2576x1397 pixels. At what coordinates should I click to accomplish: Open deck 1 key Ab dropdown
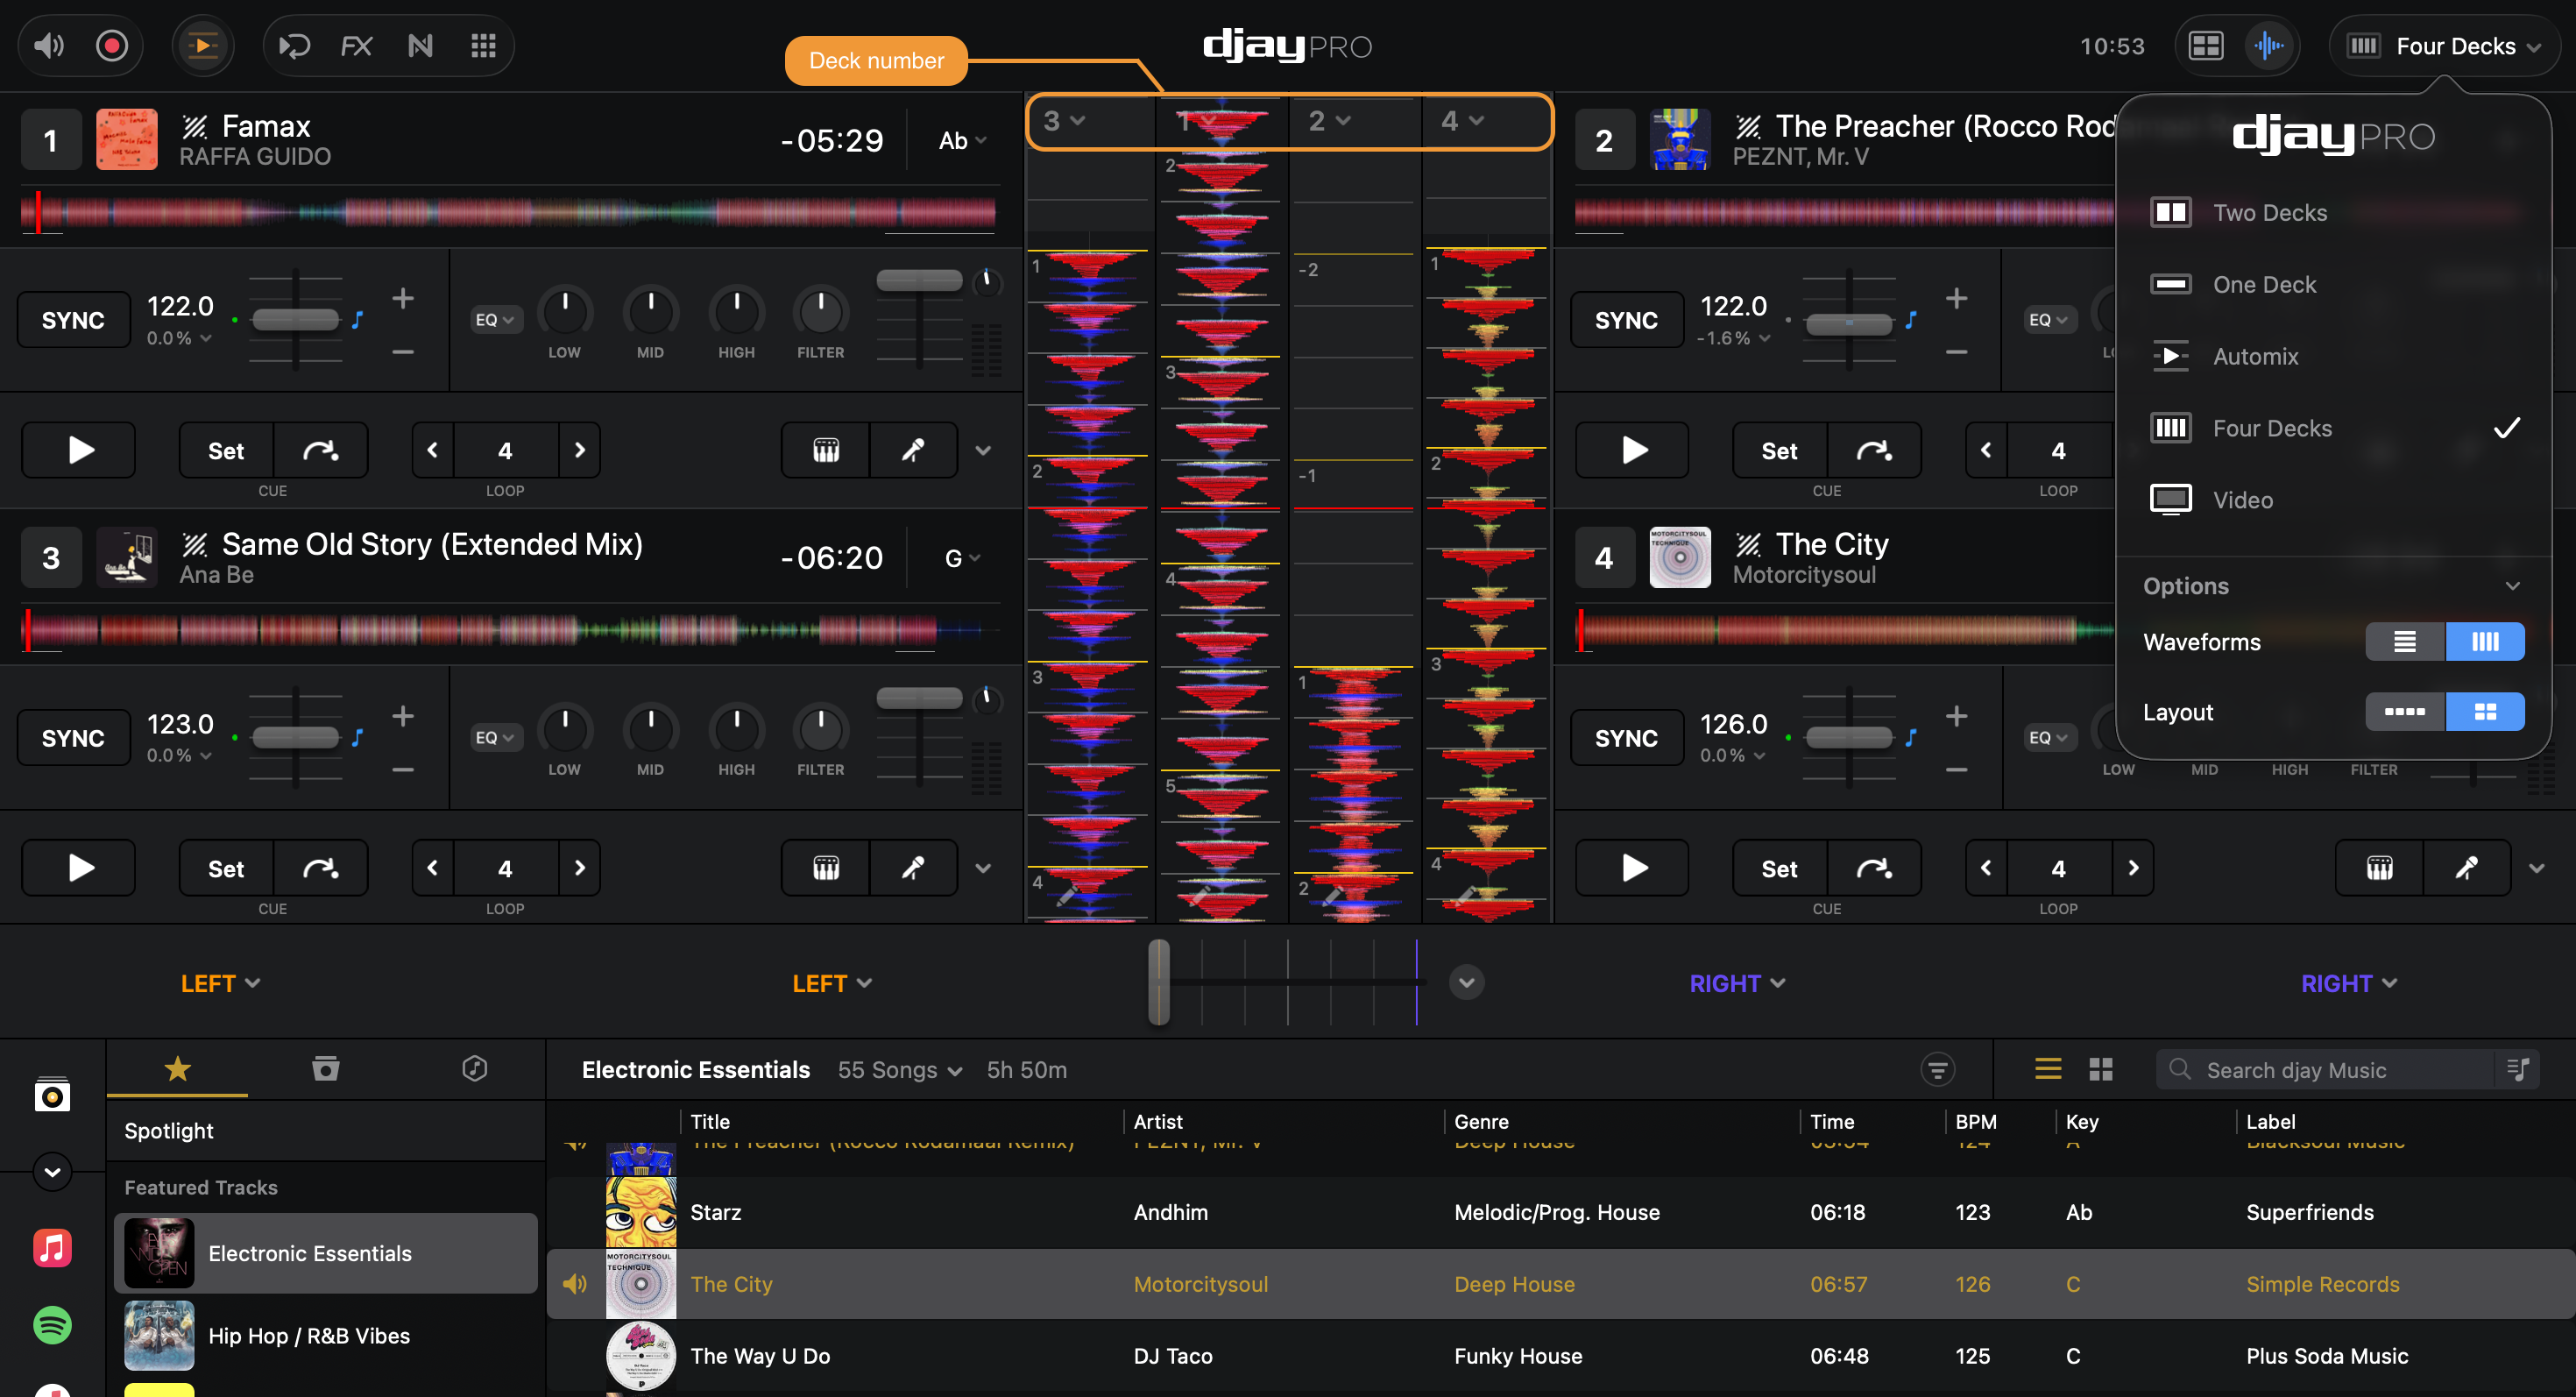962,141
